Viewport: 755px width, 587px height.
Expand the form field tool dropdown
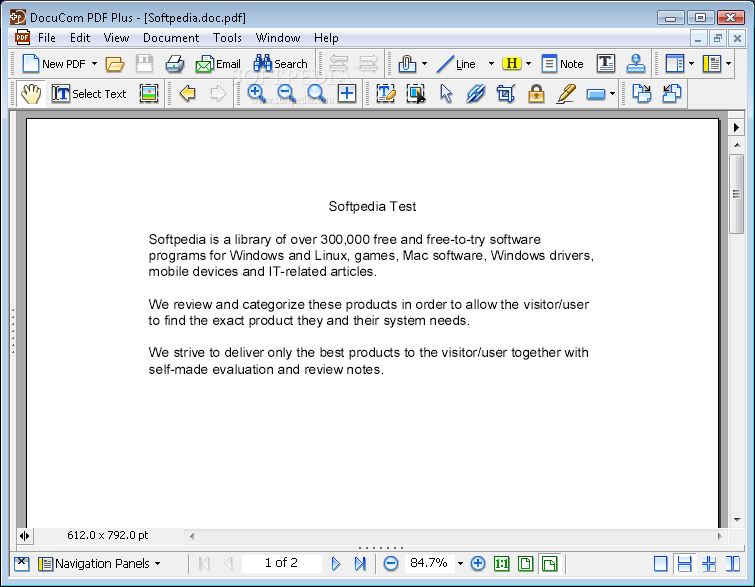[612, 93]
